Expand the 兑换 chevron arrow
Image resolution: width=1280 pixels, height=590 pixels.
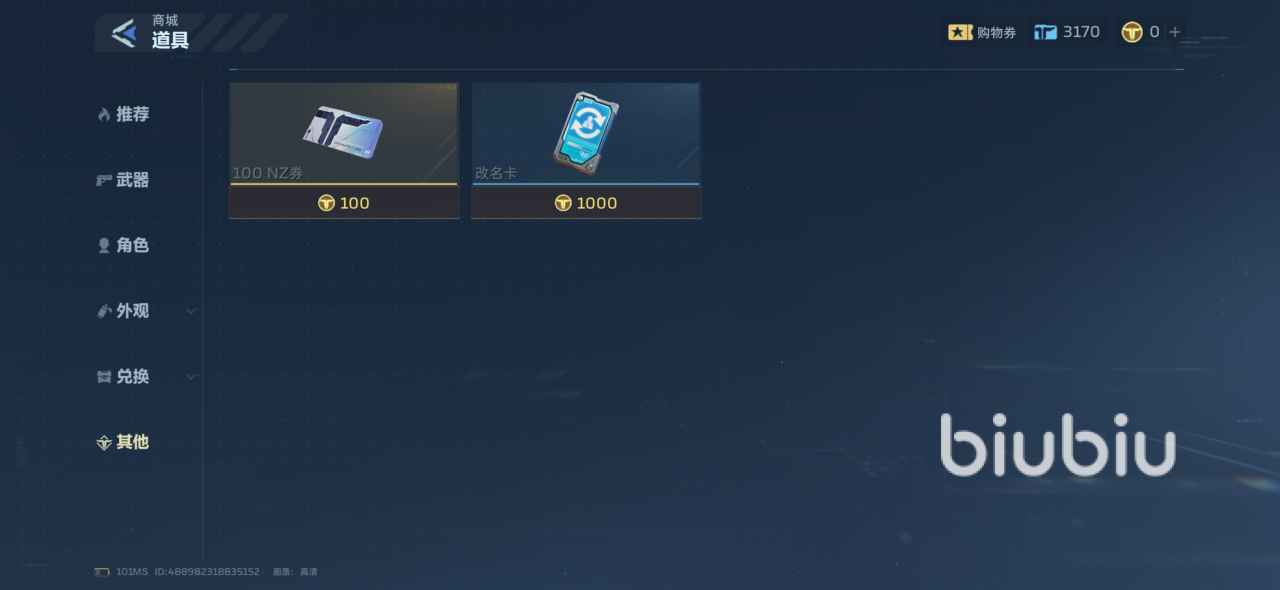pos(191,377)
